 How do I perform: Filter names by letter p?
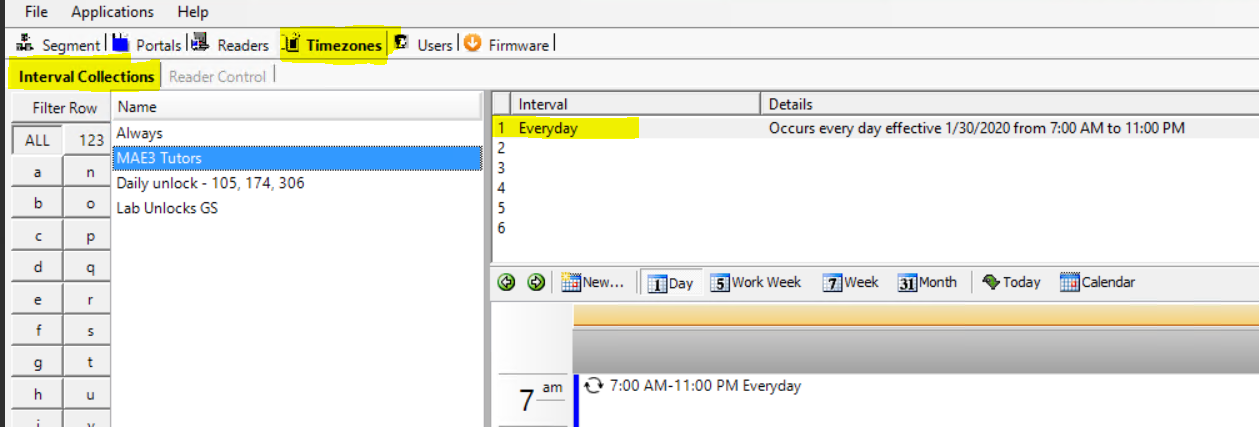(89, 236)
